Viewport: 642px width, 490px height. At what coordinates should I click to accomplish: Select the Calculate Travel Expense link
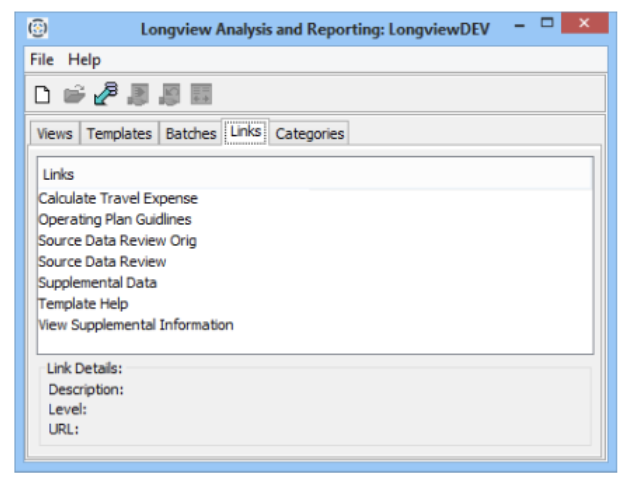[x=118, y=198]
